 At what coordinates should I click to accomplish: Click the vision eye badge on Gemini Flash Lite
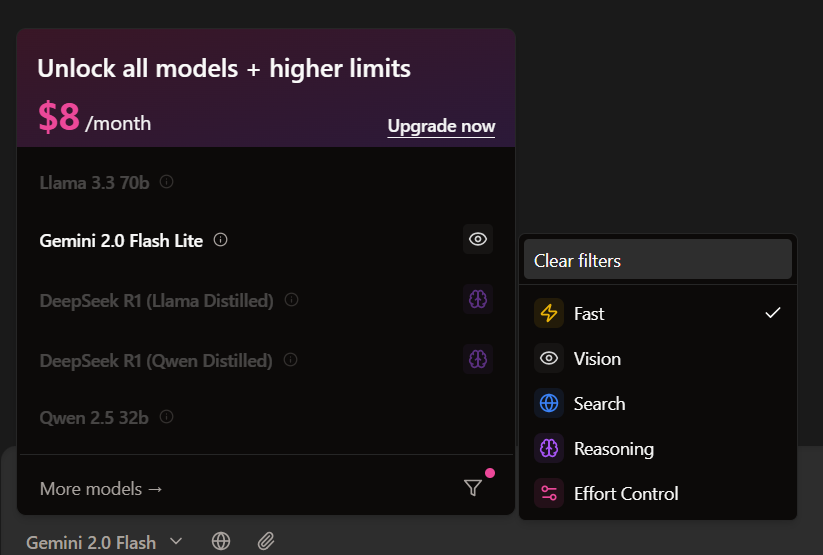(478, 239)
